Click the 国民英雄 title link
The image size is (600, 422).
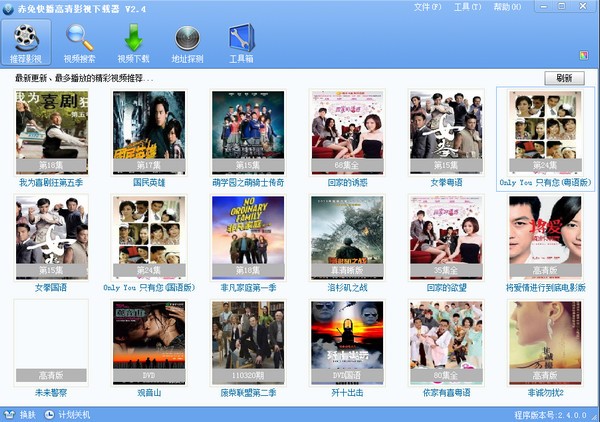149,182
